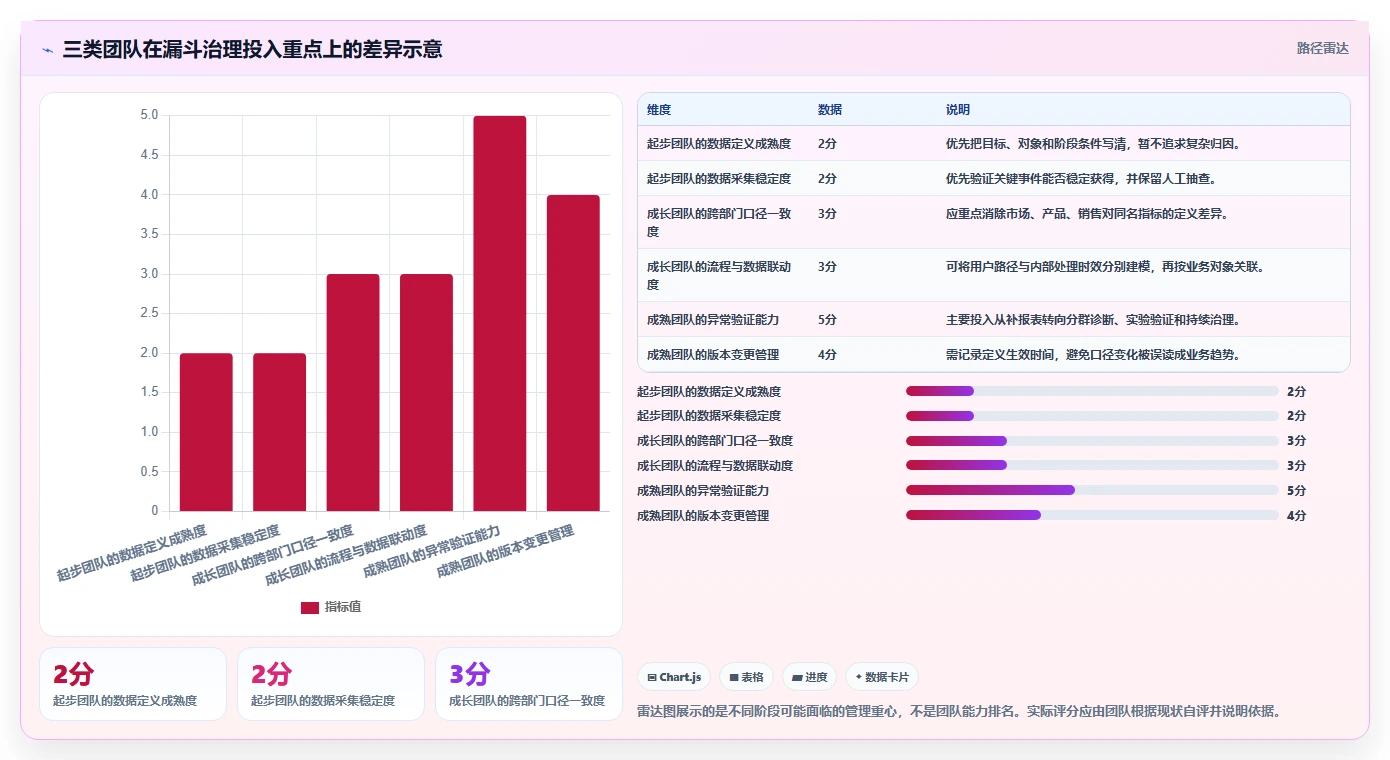The width and height of the screenshot is (1390, 760).
Task: Click the 表格 tag icon
Action: 734,677
